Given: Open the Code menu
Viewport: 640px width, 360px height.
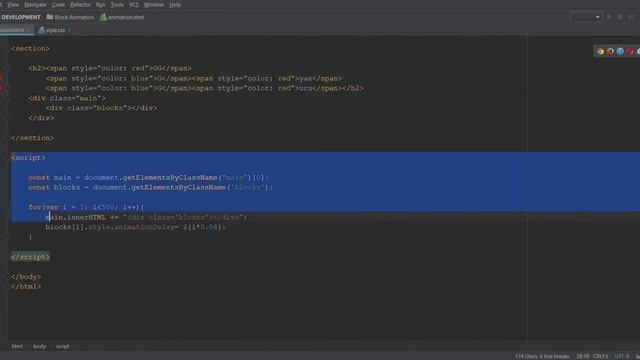Looking at the screenshot, I should 58,5.
